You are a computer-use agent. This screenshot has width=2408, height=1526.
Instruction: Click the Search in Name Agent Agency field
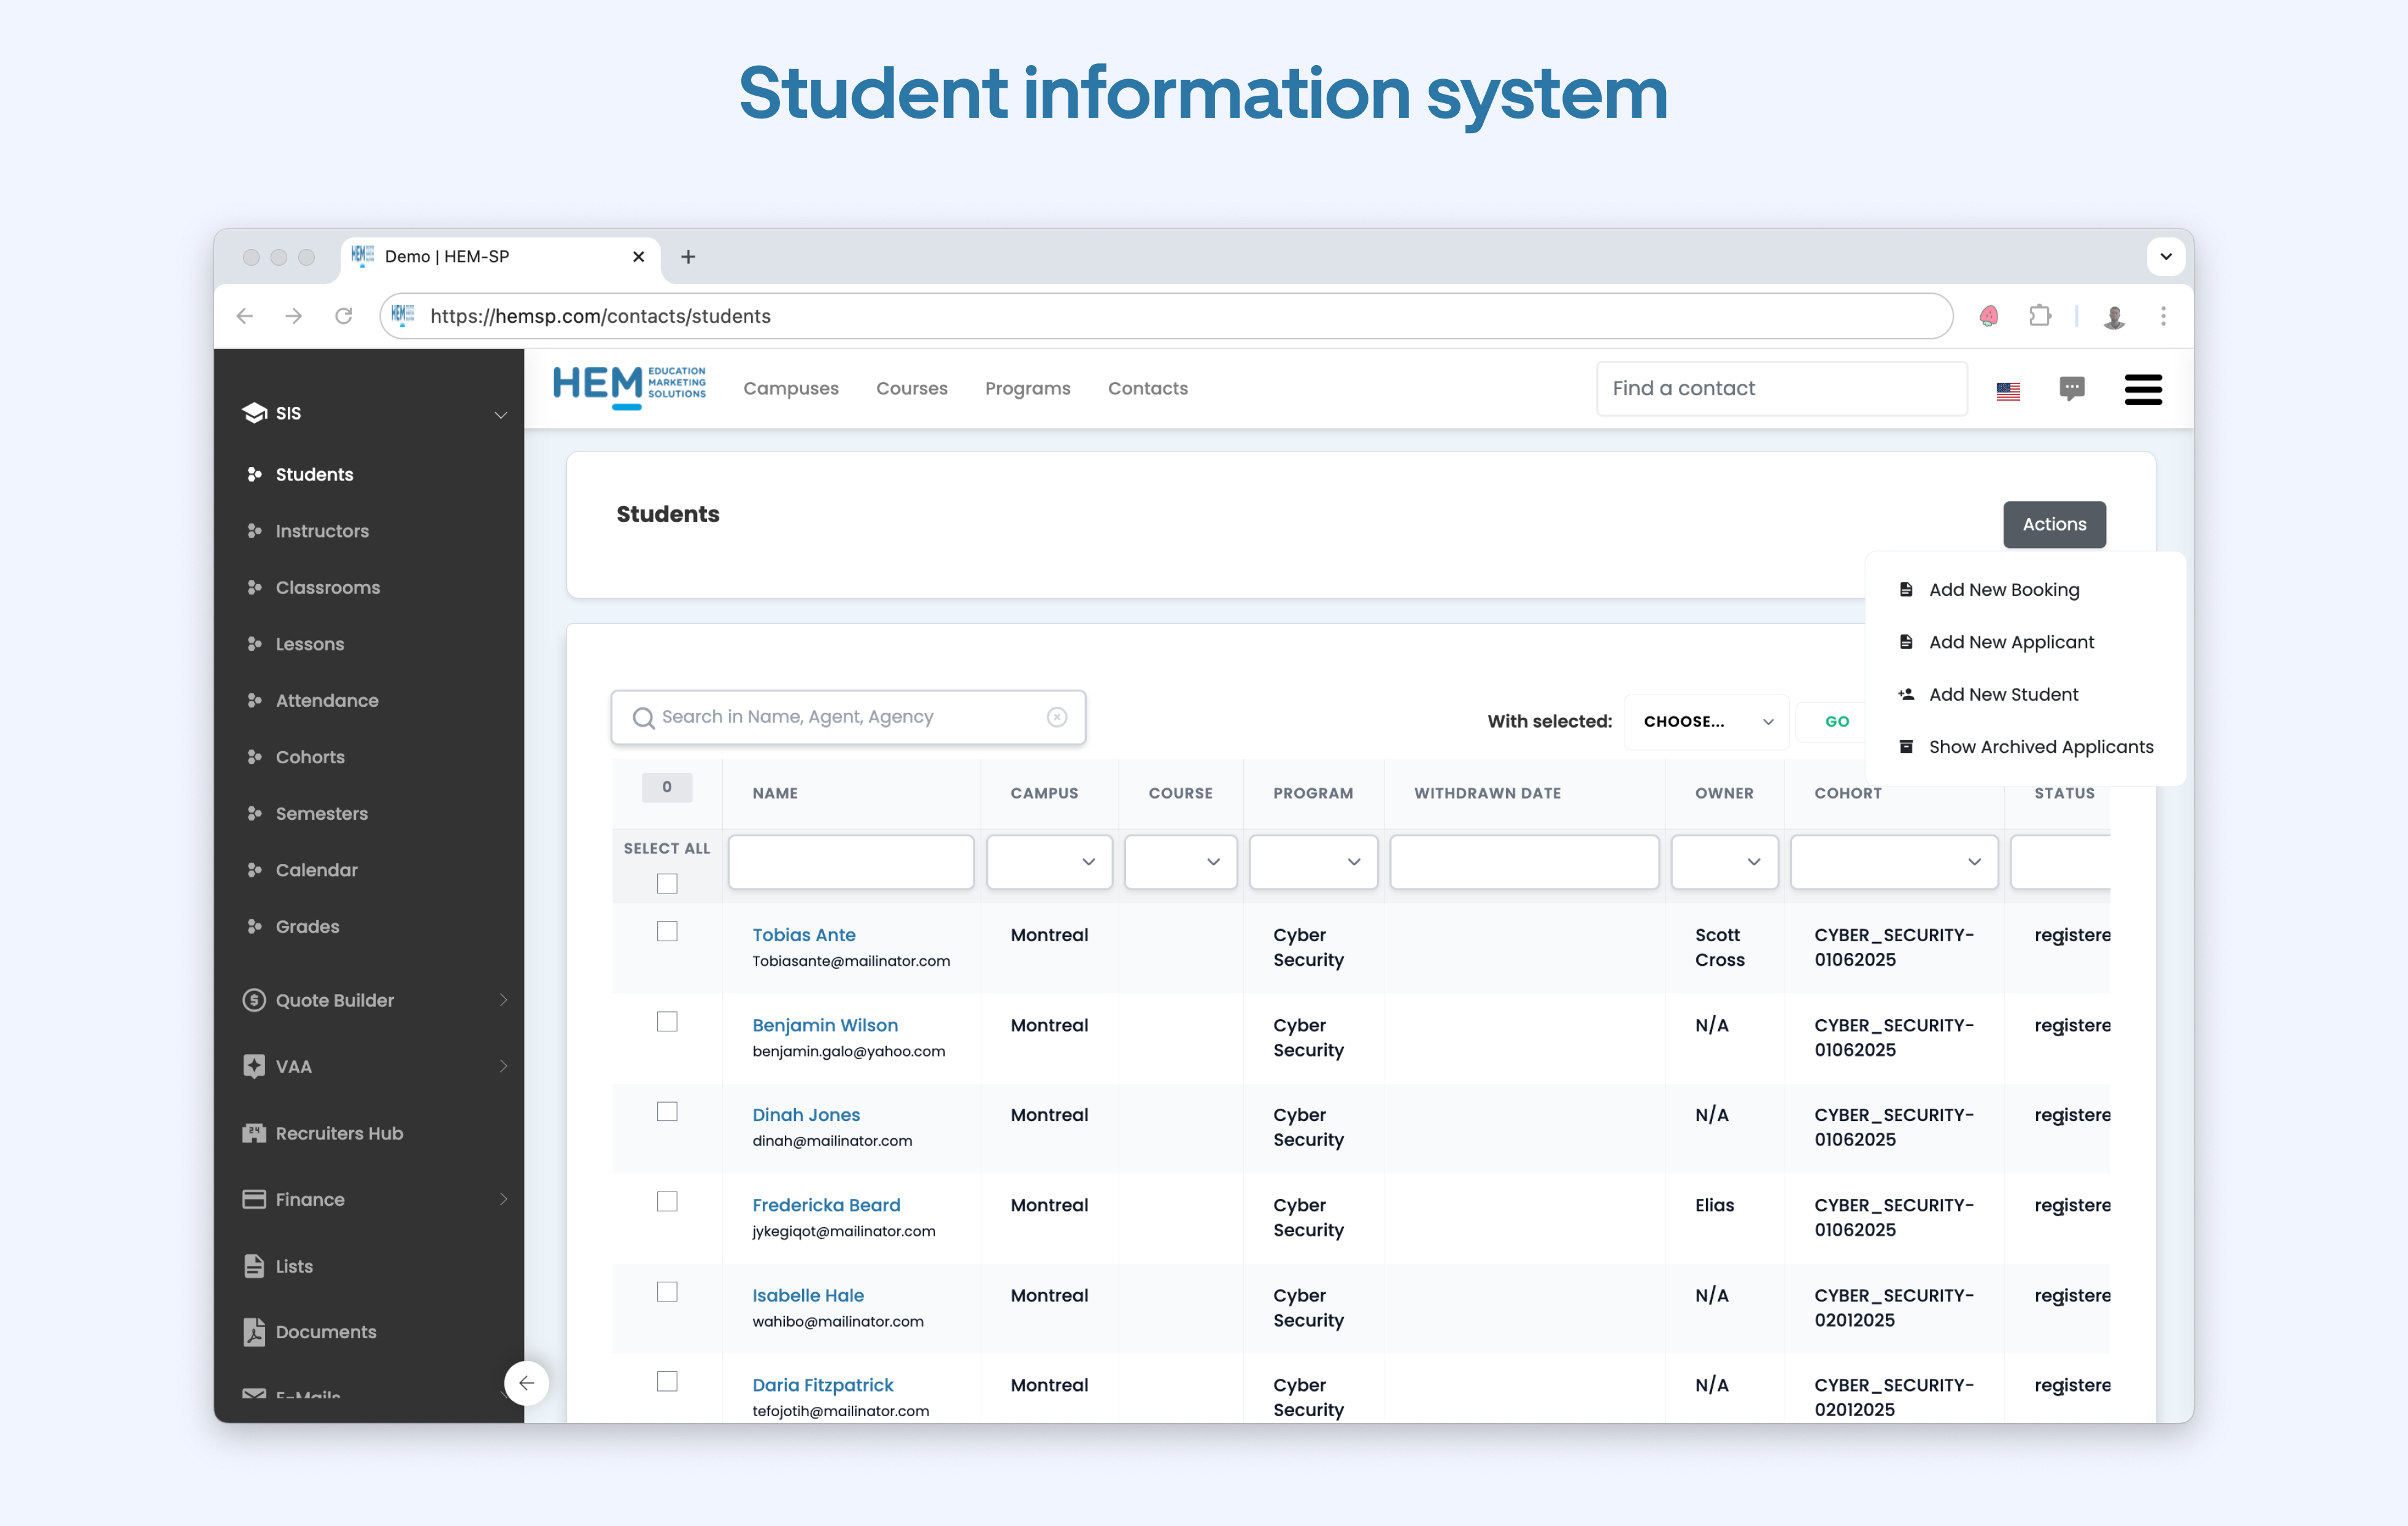click(x=849, y=715)
